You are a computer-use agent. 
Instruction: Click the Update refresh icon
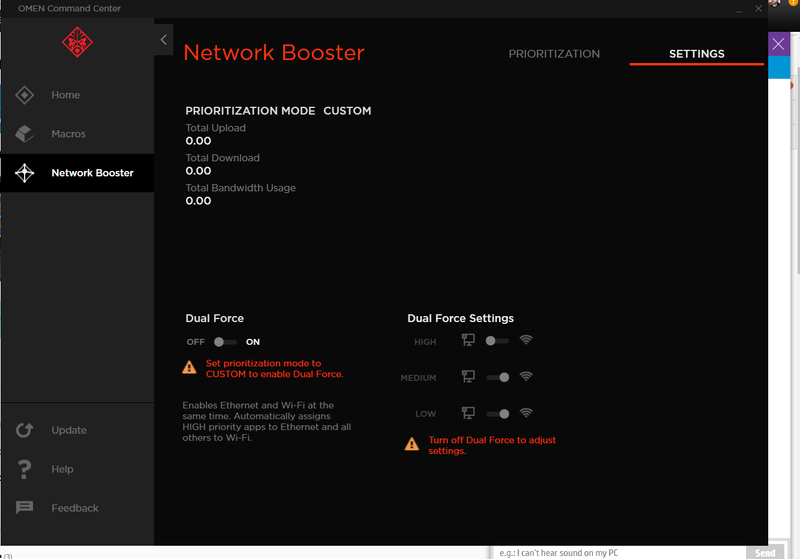tap(25, 430)
